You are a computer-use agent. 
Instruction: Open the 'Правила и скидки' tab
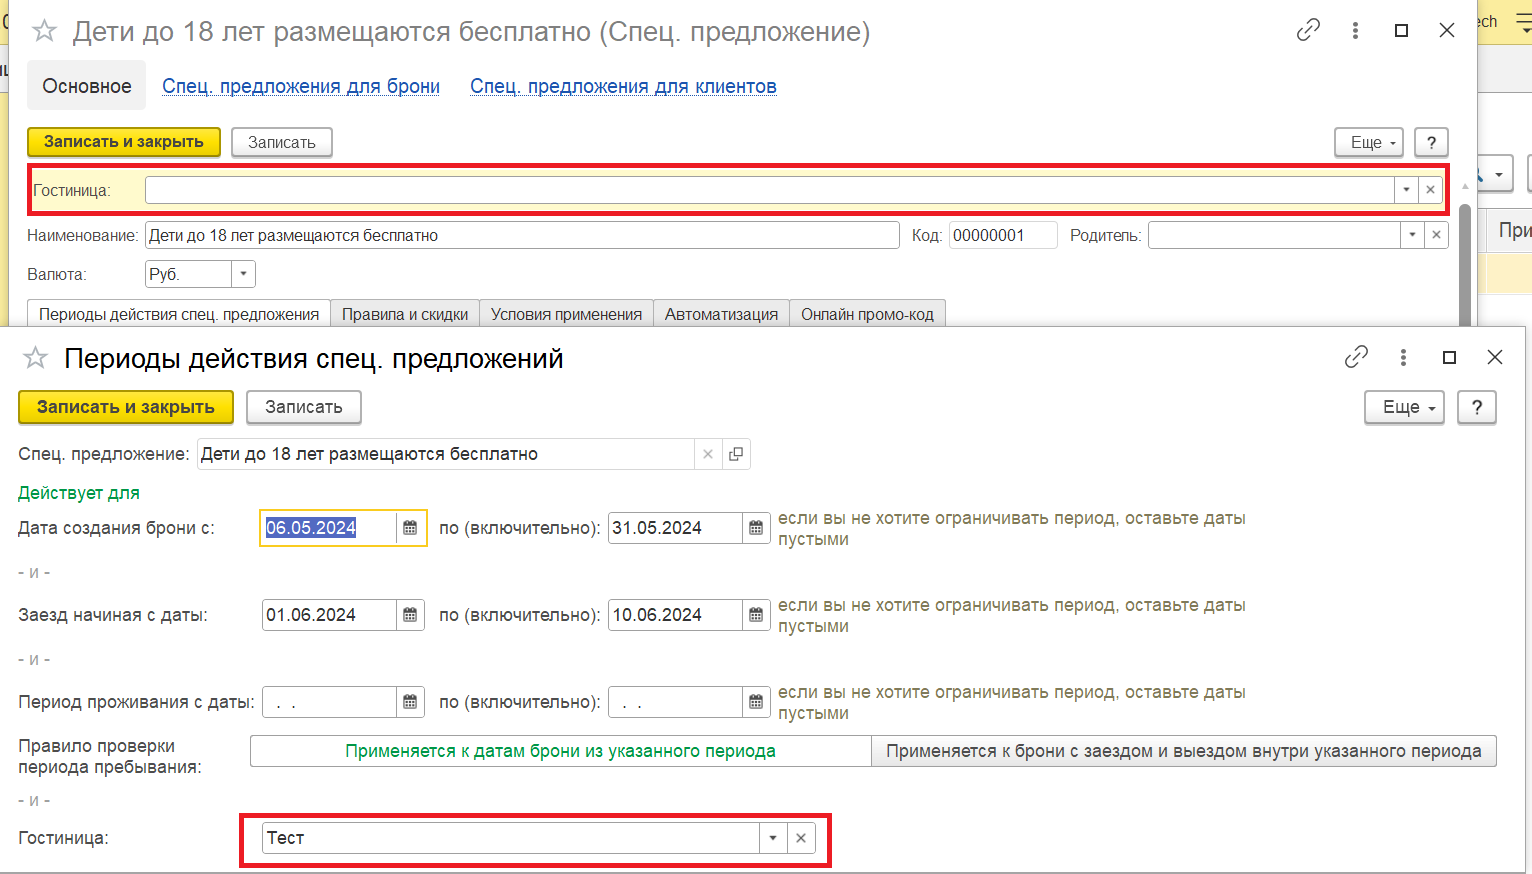[x=405, y=314]
